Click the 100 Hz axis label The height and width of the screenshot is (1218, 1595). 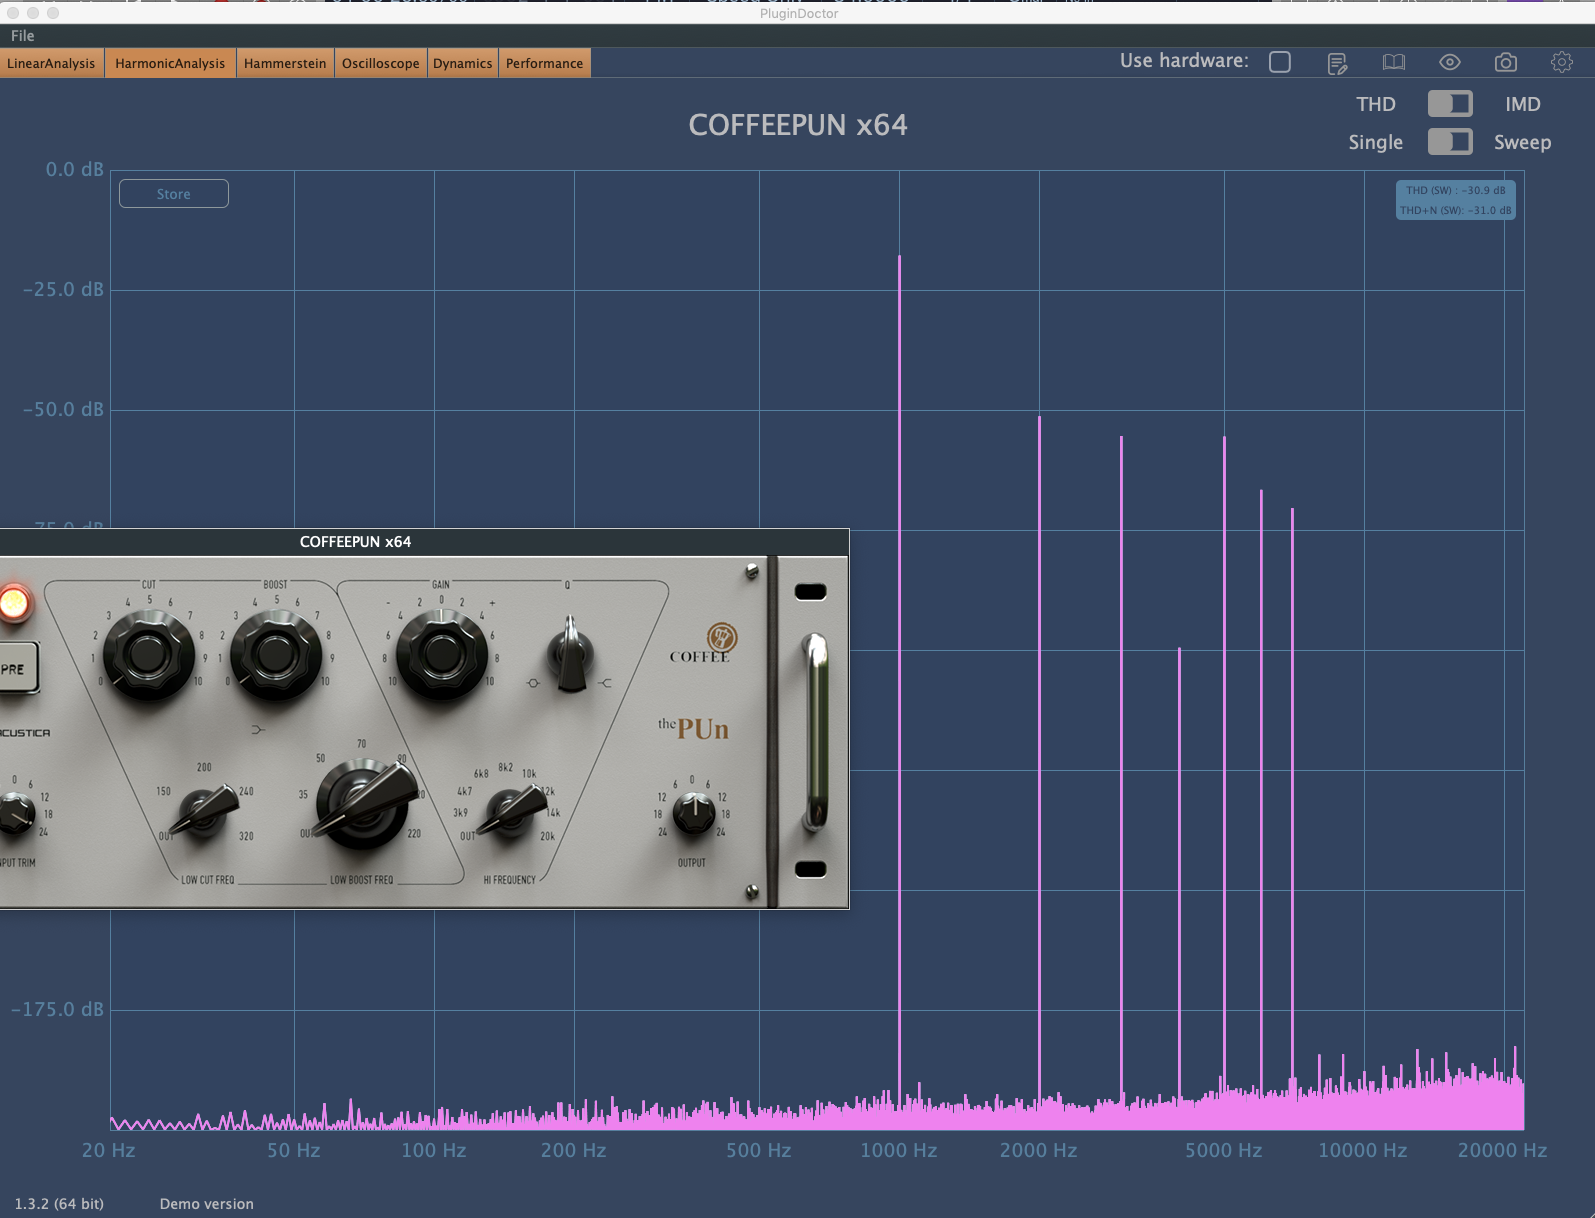point(433,1150)
